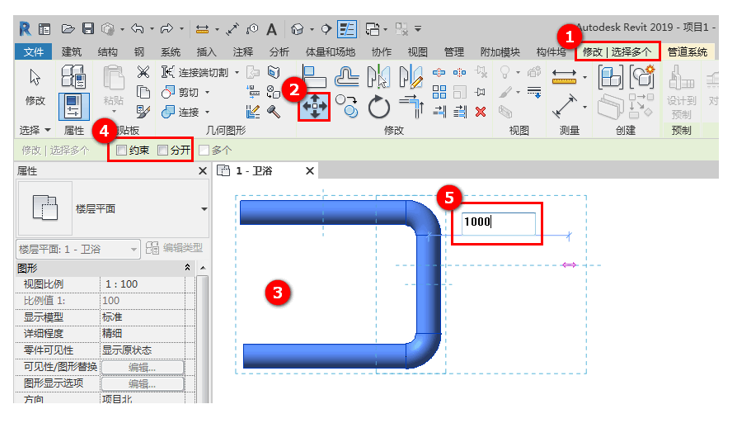Toggle the 分开 (Disjoin) checkbox
The image size is (729, 445).
click(164, 150)
